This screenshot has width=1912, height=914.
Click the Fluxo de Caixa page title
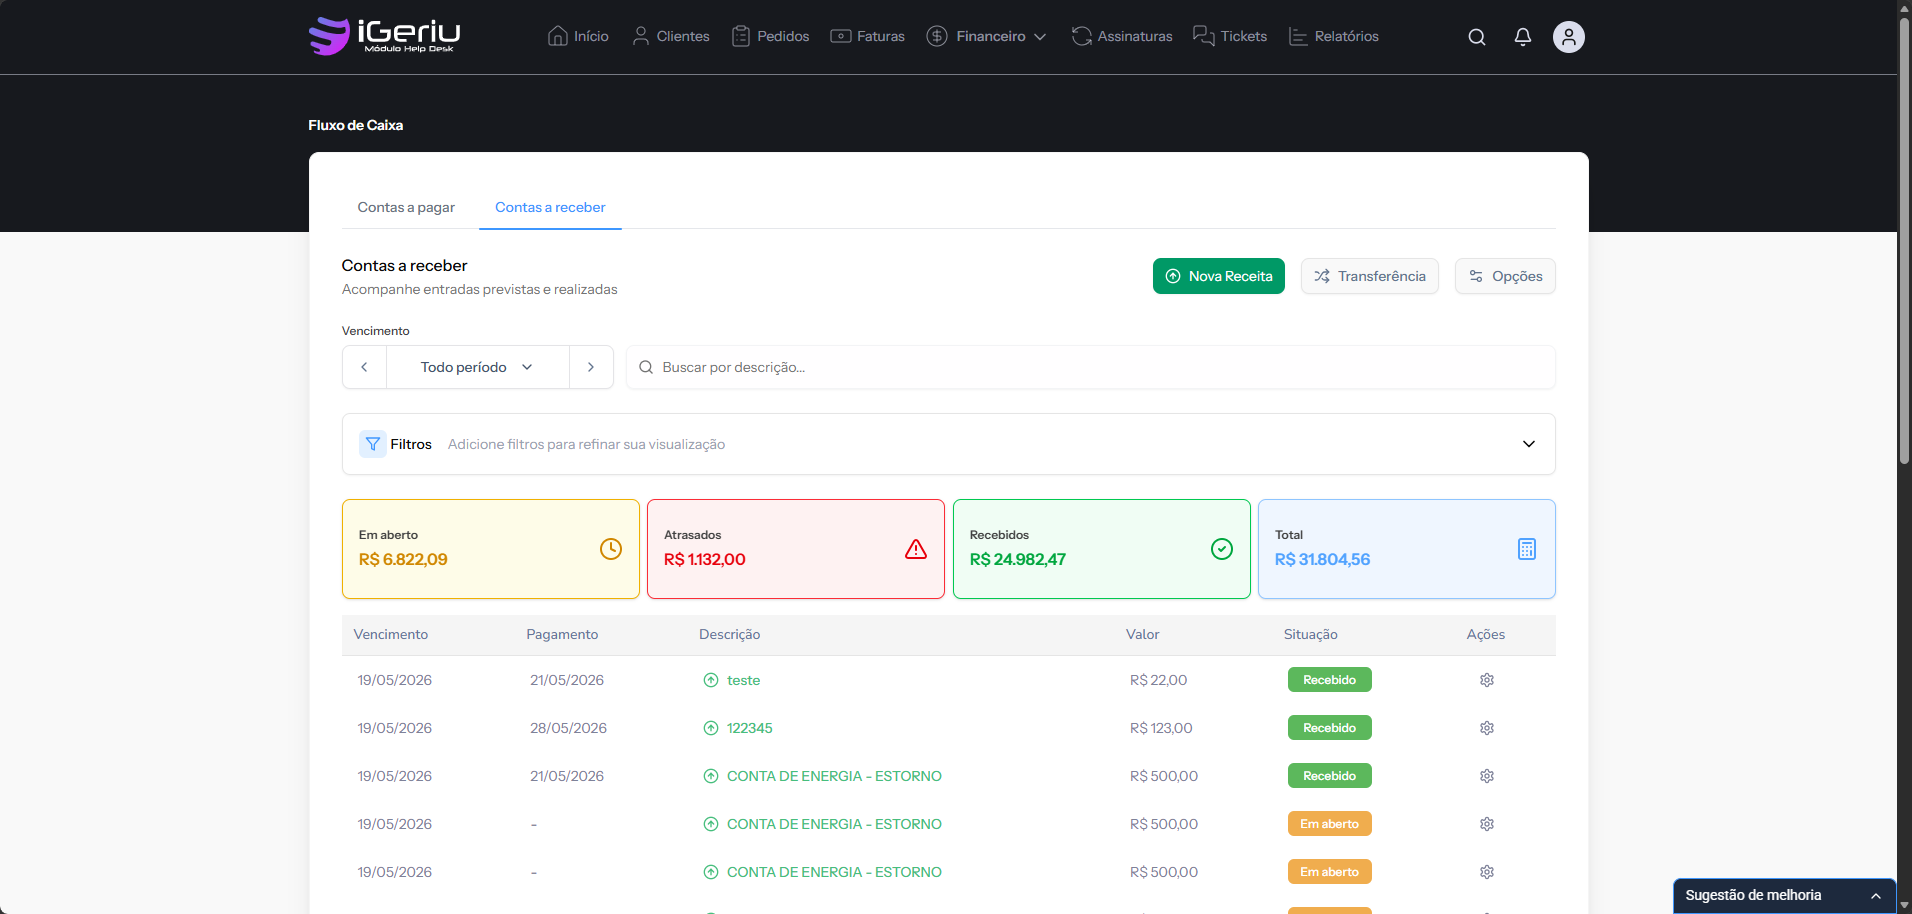tap(356, 125)
